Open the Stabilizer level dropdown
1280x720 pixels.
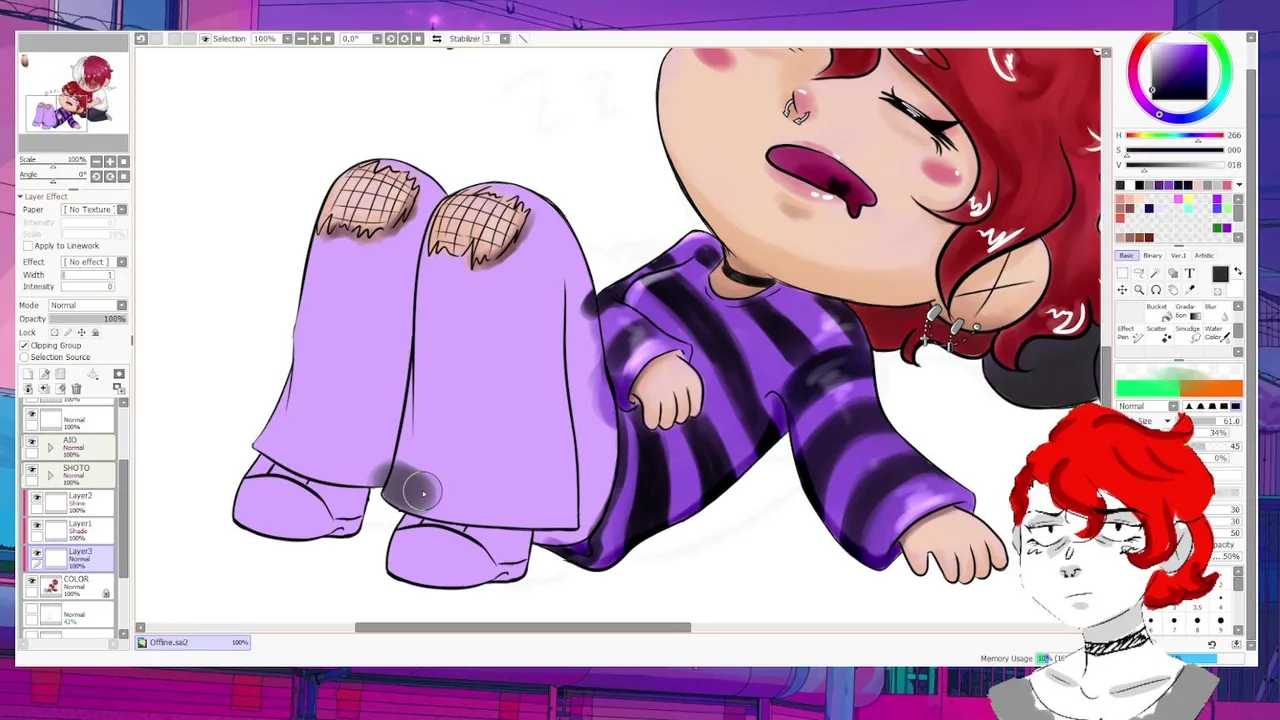click(505, 38)
